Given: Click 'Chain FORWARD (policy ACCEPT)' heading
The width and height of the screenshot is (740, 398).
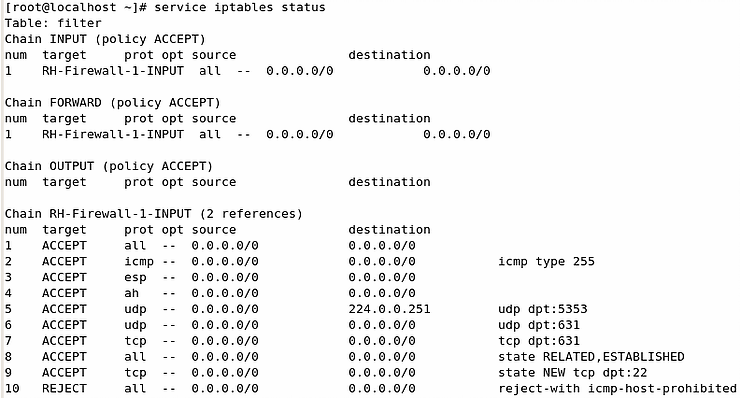Looking at the screenshot, I should [x=112, y=103].
